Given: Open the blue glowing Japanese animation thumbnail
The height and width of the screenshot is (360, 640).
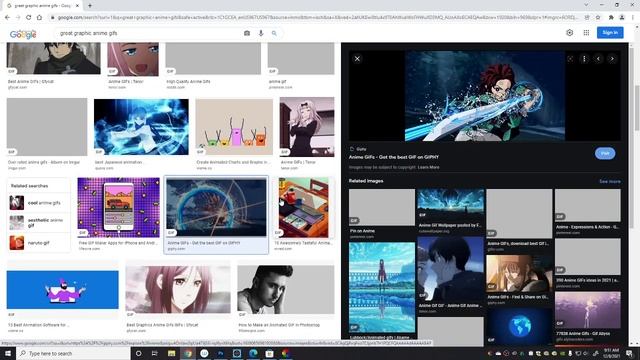Looking at the screenshot, I should [x=141, y=127].
